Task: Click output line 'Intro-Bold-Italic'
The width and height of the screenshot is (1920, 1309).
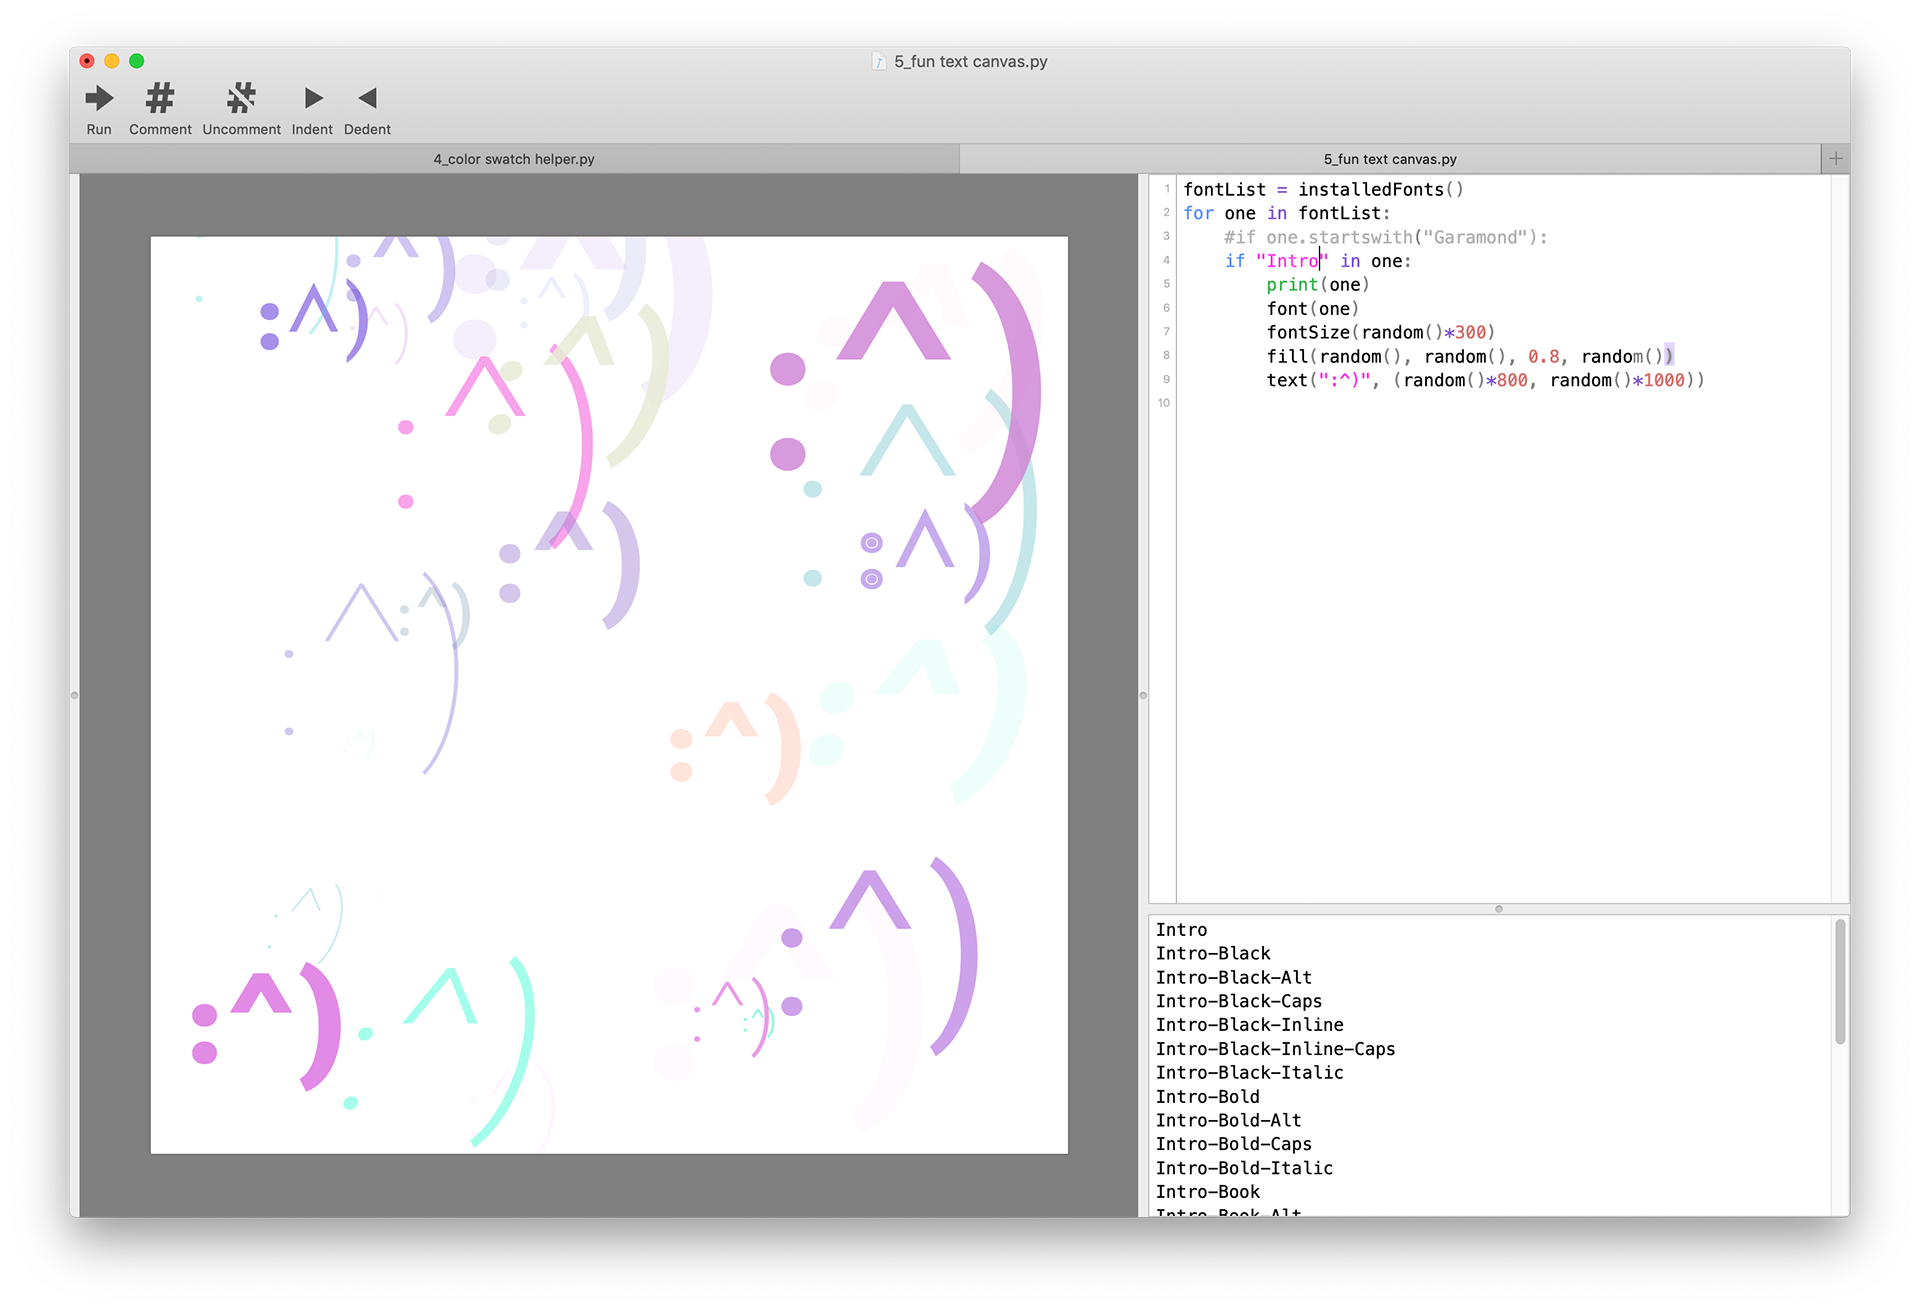Action: tap(1245, 1168)
